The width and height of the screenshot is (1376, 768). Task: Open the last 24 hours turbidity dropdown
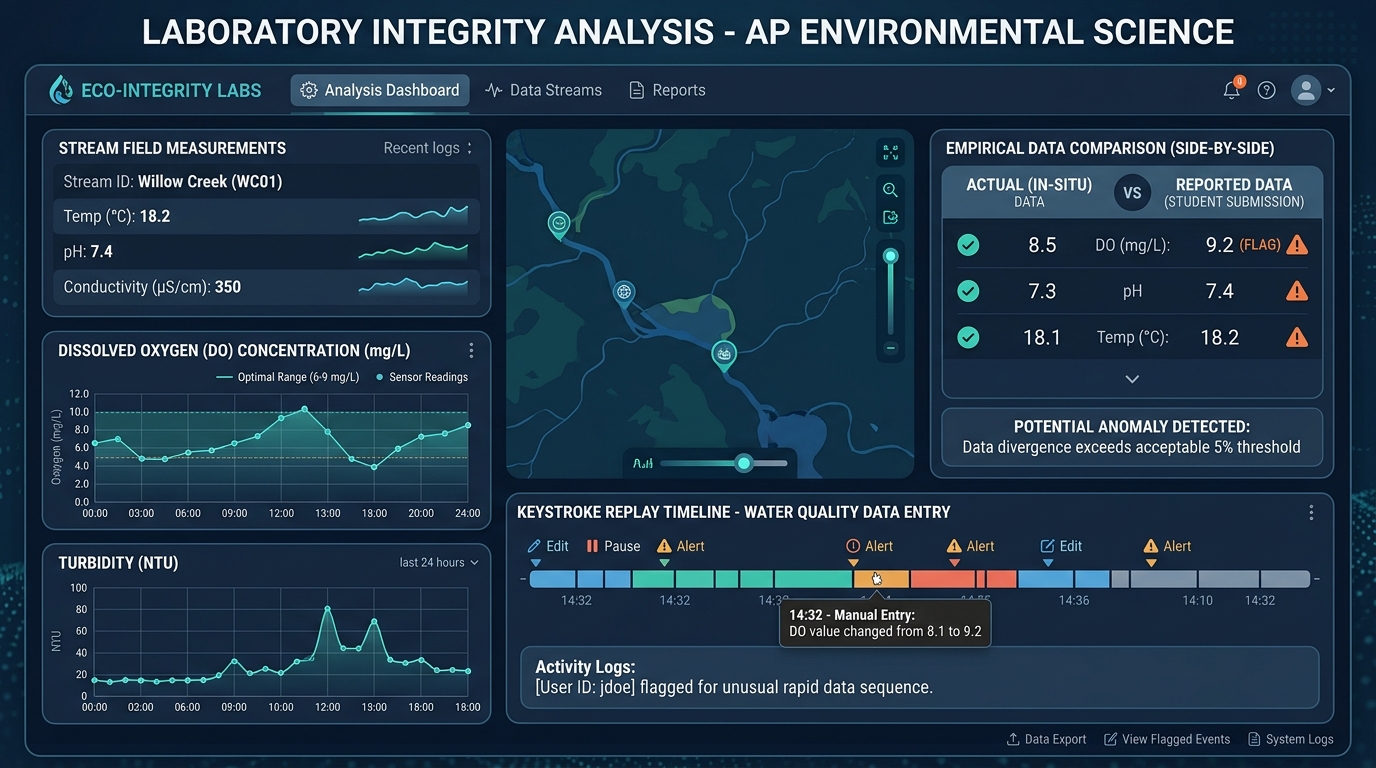coord(439,563)
